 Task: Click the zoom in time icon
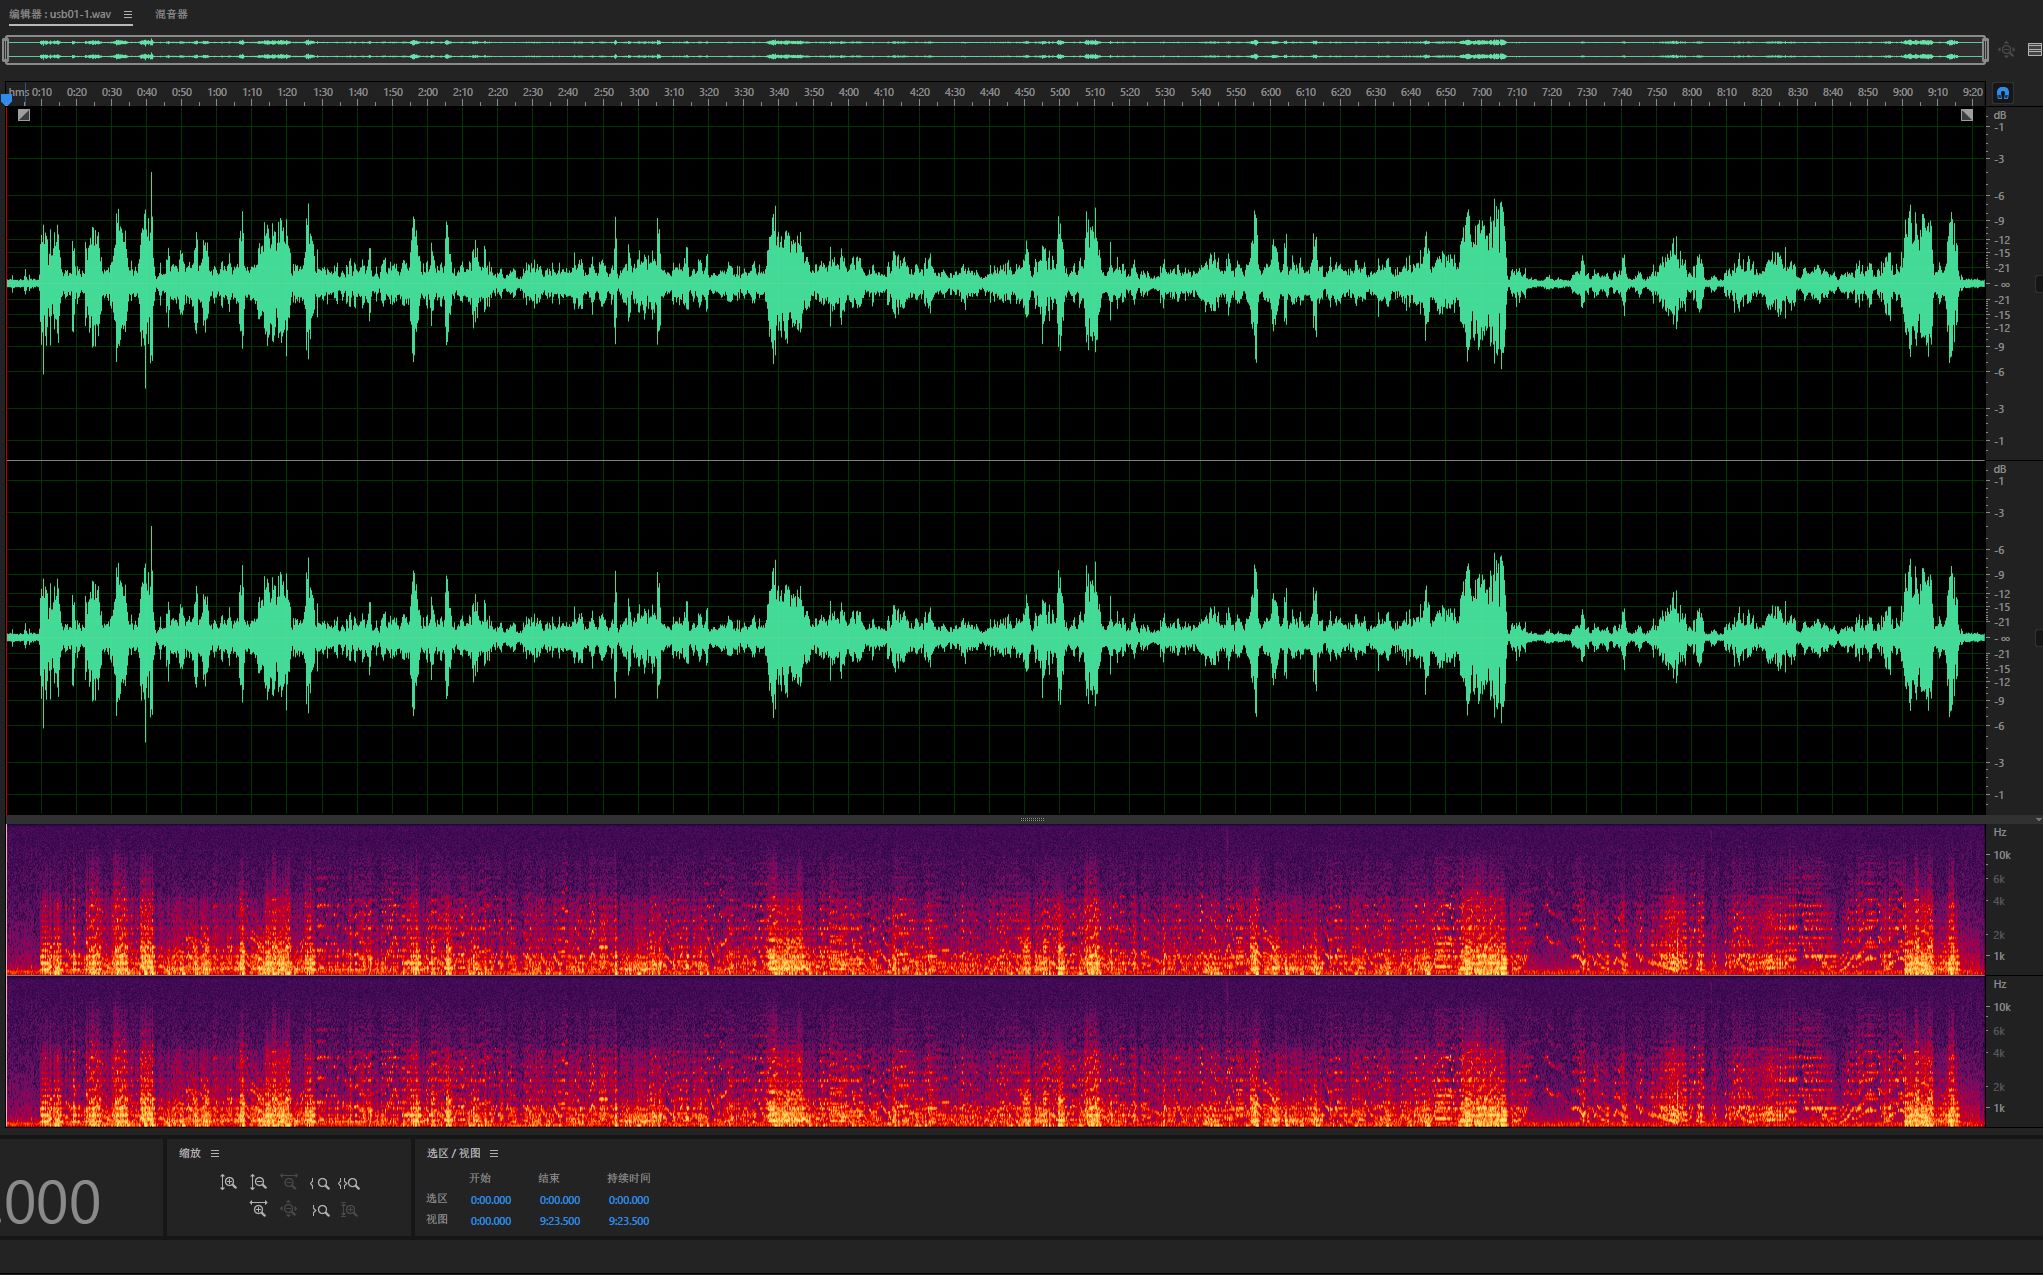pos(259,1210)
